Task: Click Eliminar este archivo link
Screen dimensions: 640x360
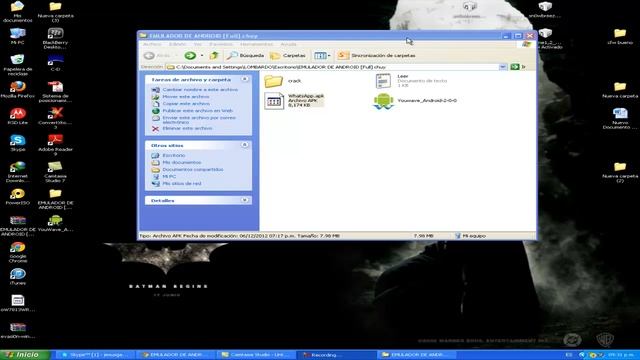Action: click(187, 128)
